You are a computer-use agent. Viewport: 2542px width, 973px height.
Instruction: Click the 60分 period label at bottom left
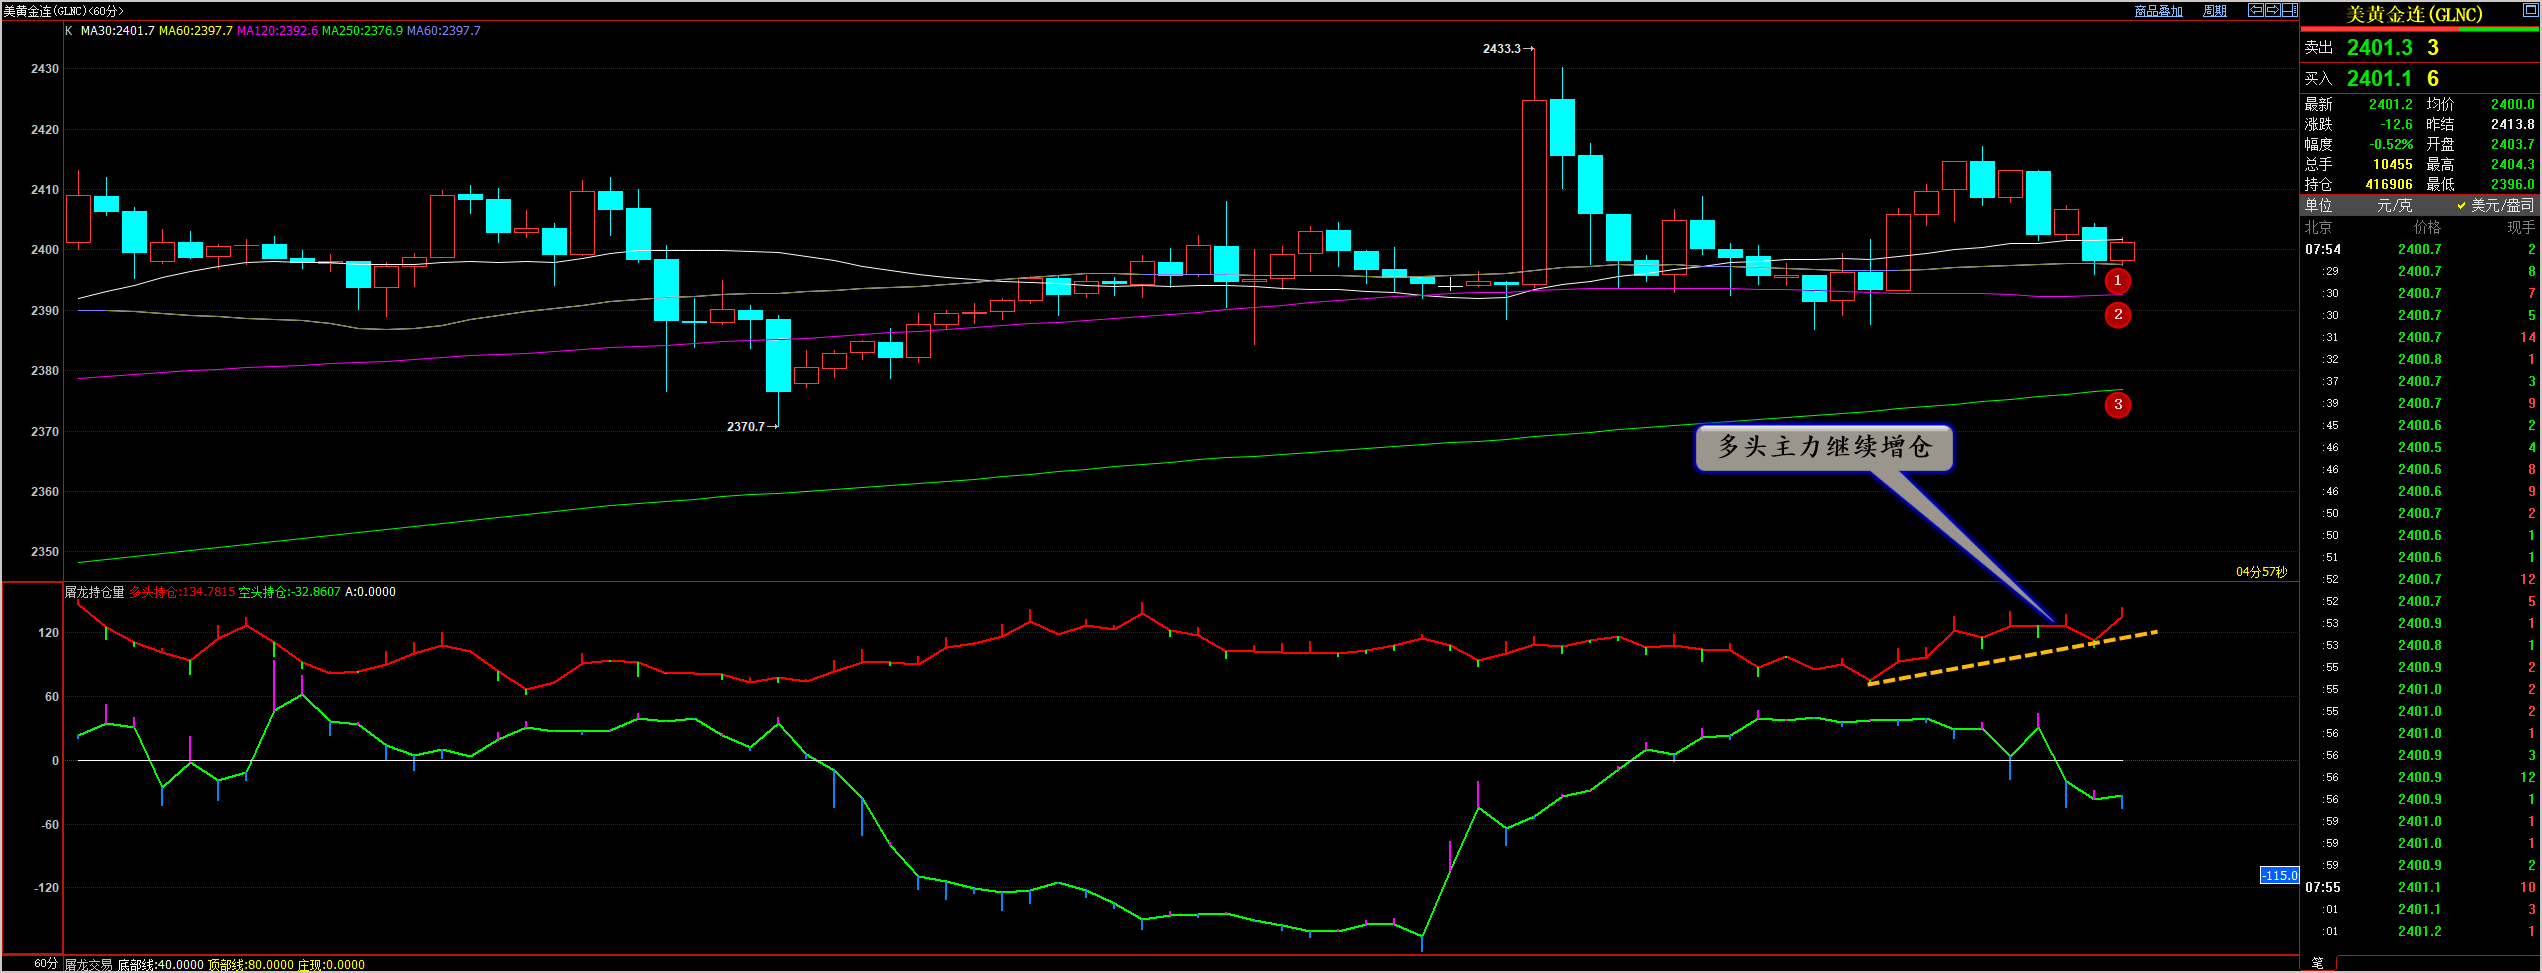[45, 963]
